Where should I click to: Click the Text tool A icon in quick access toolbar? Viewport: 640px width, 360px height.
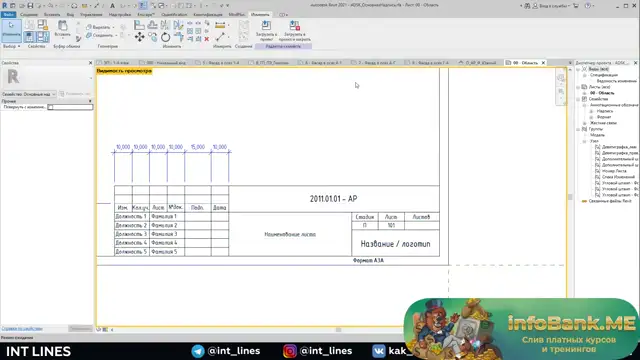point(112,6)
